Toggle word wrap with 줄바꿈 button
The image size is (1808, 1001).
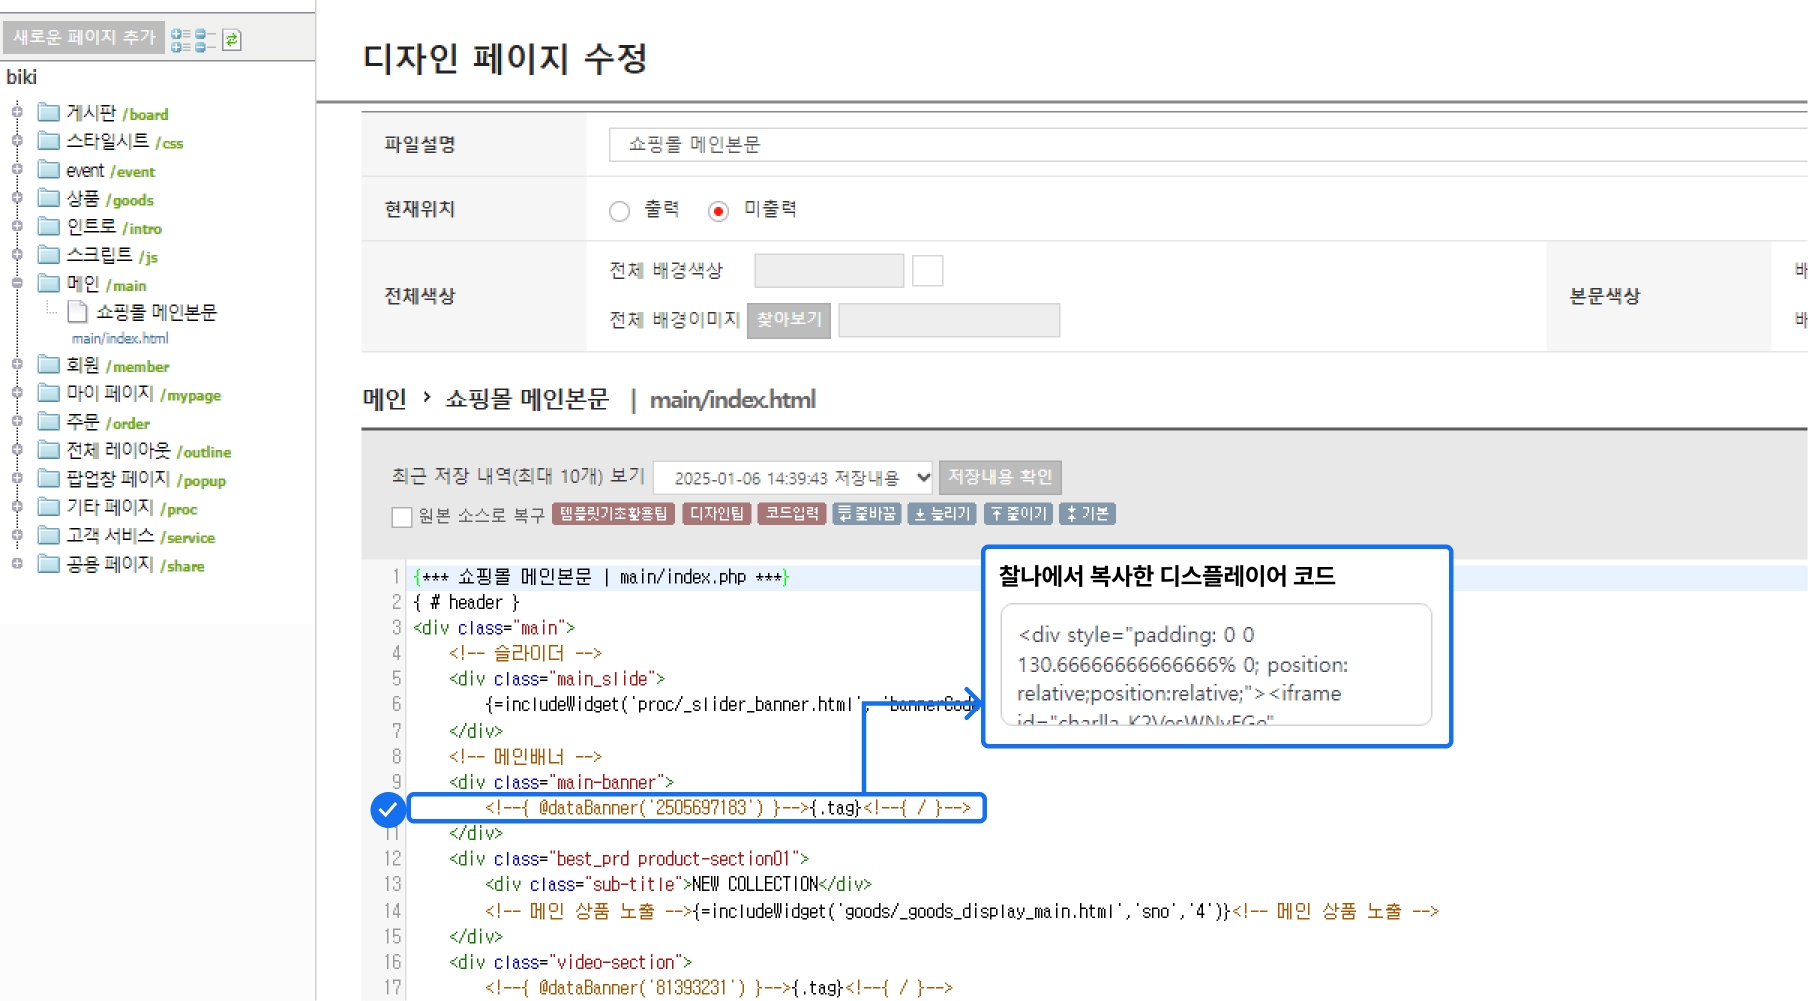click(867, 514)
